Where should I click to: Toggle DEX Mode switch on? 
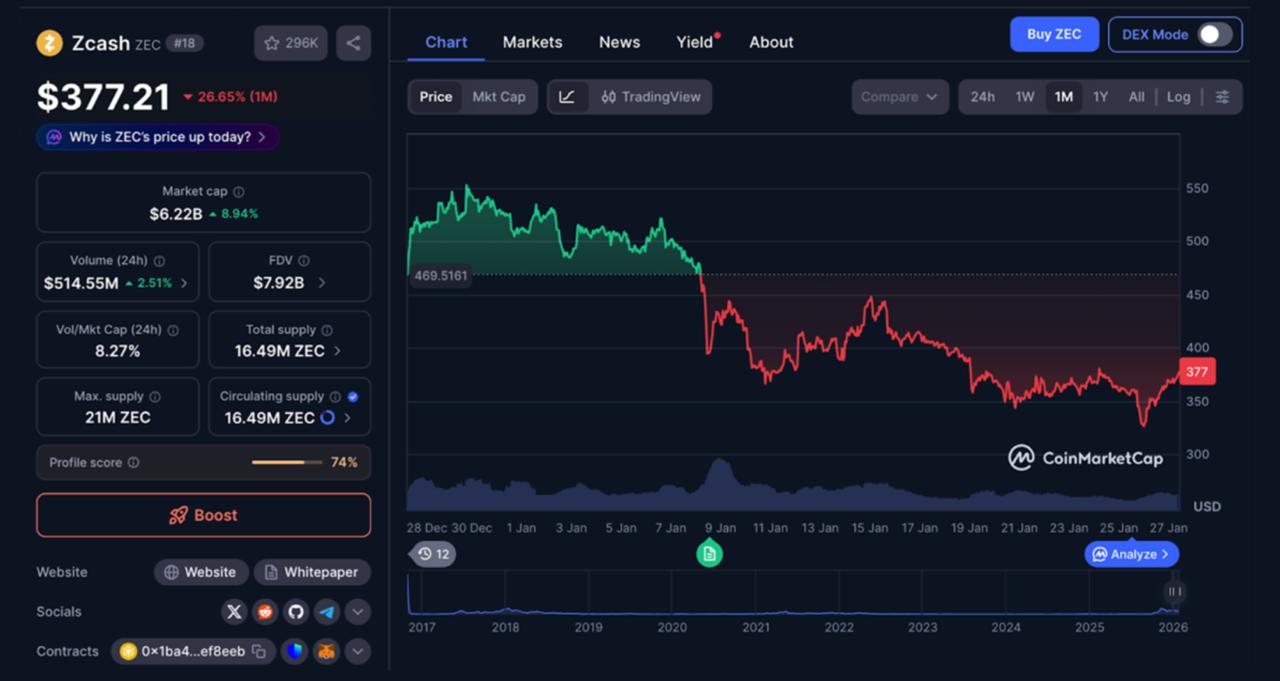tap(1214, 34)
